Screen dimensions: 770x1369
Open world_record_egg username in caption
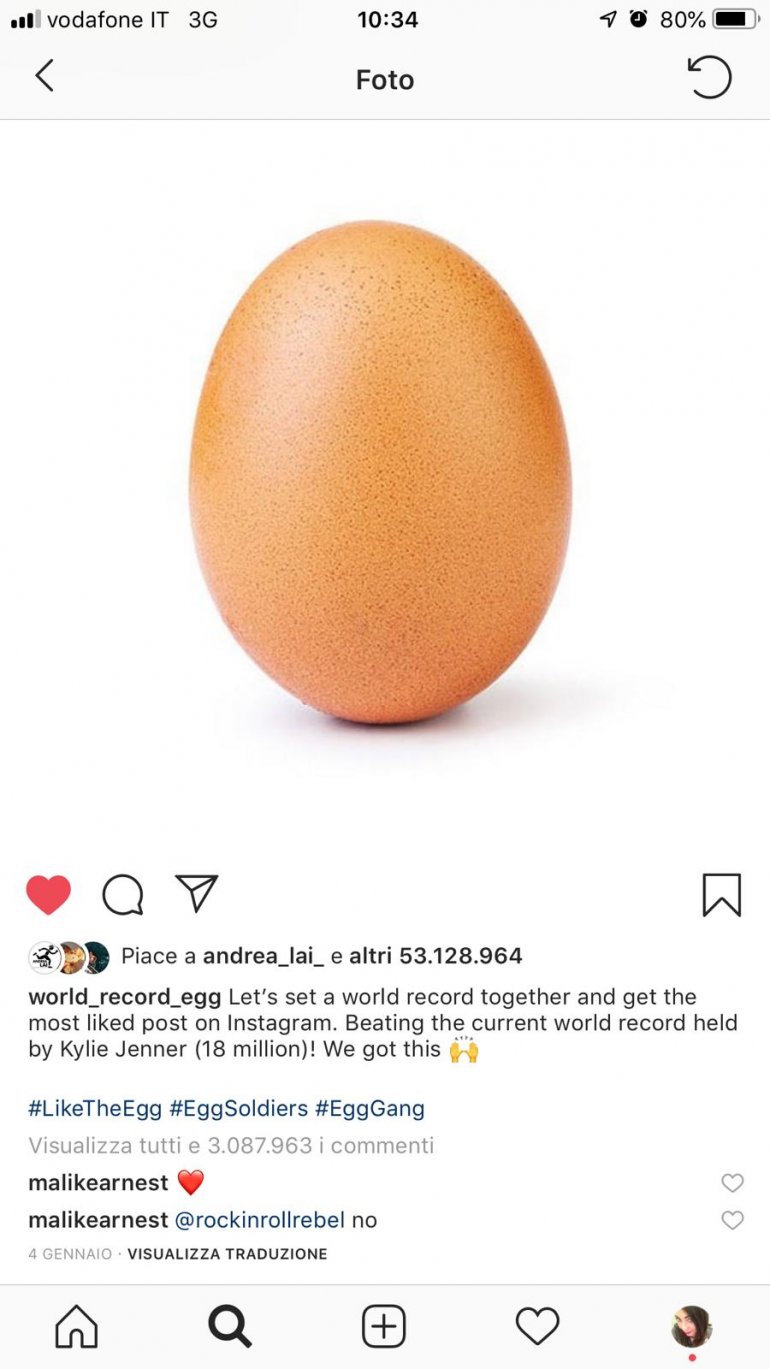[x=125, y=998]
